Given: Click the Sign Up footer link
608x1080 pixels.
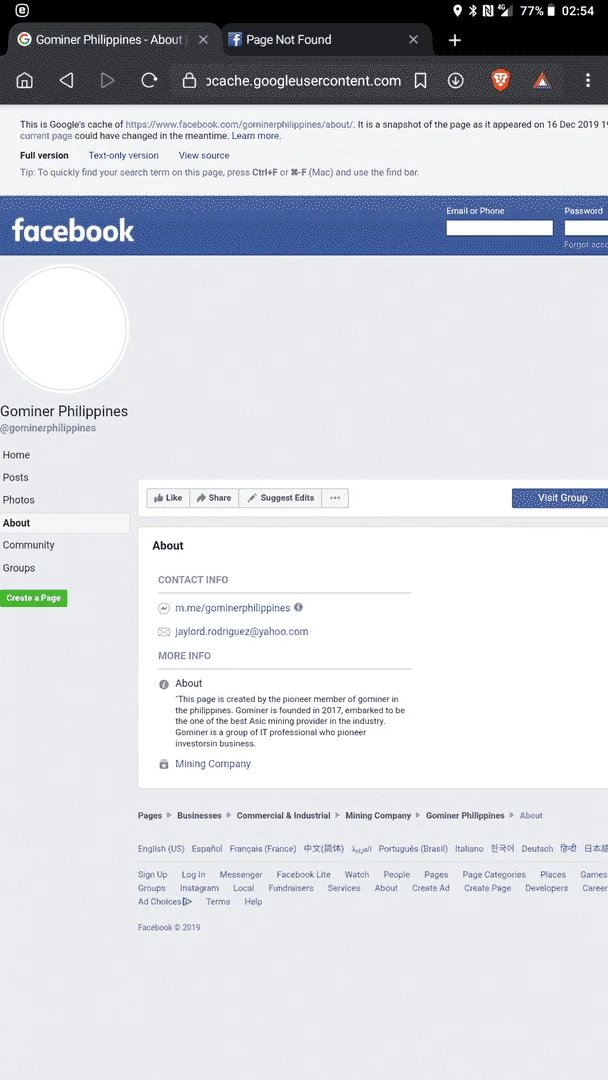Looking at the screenshot, I should pyautogui.click(x=152, y=875).
